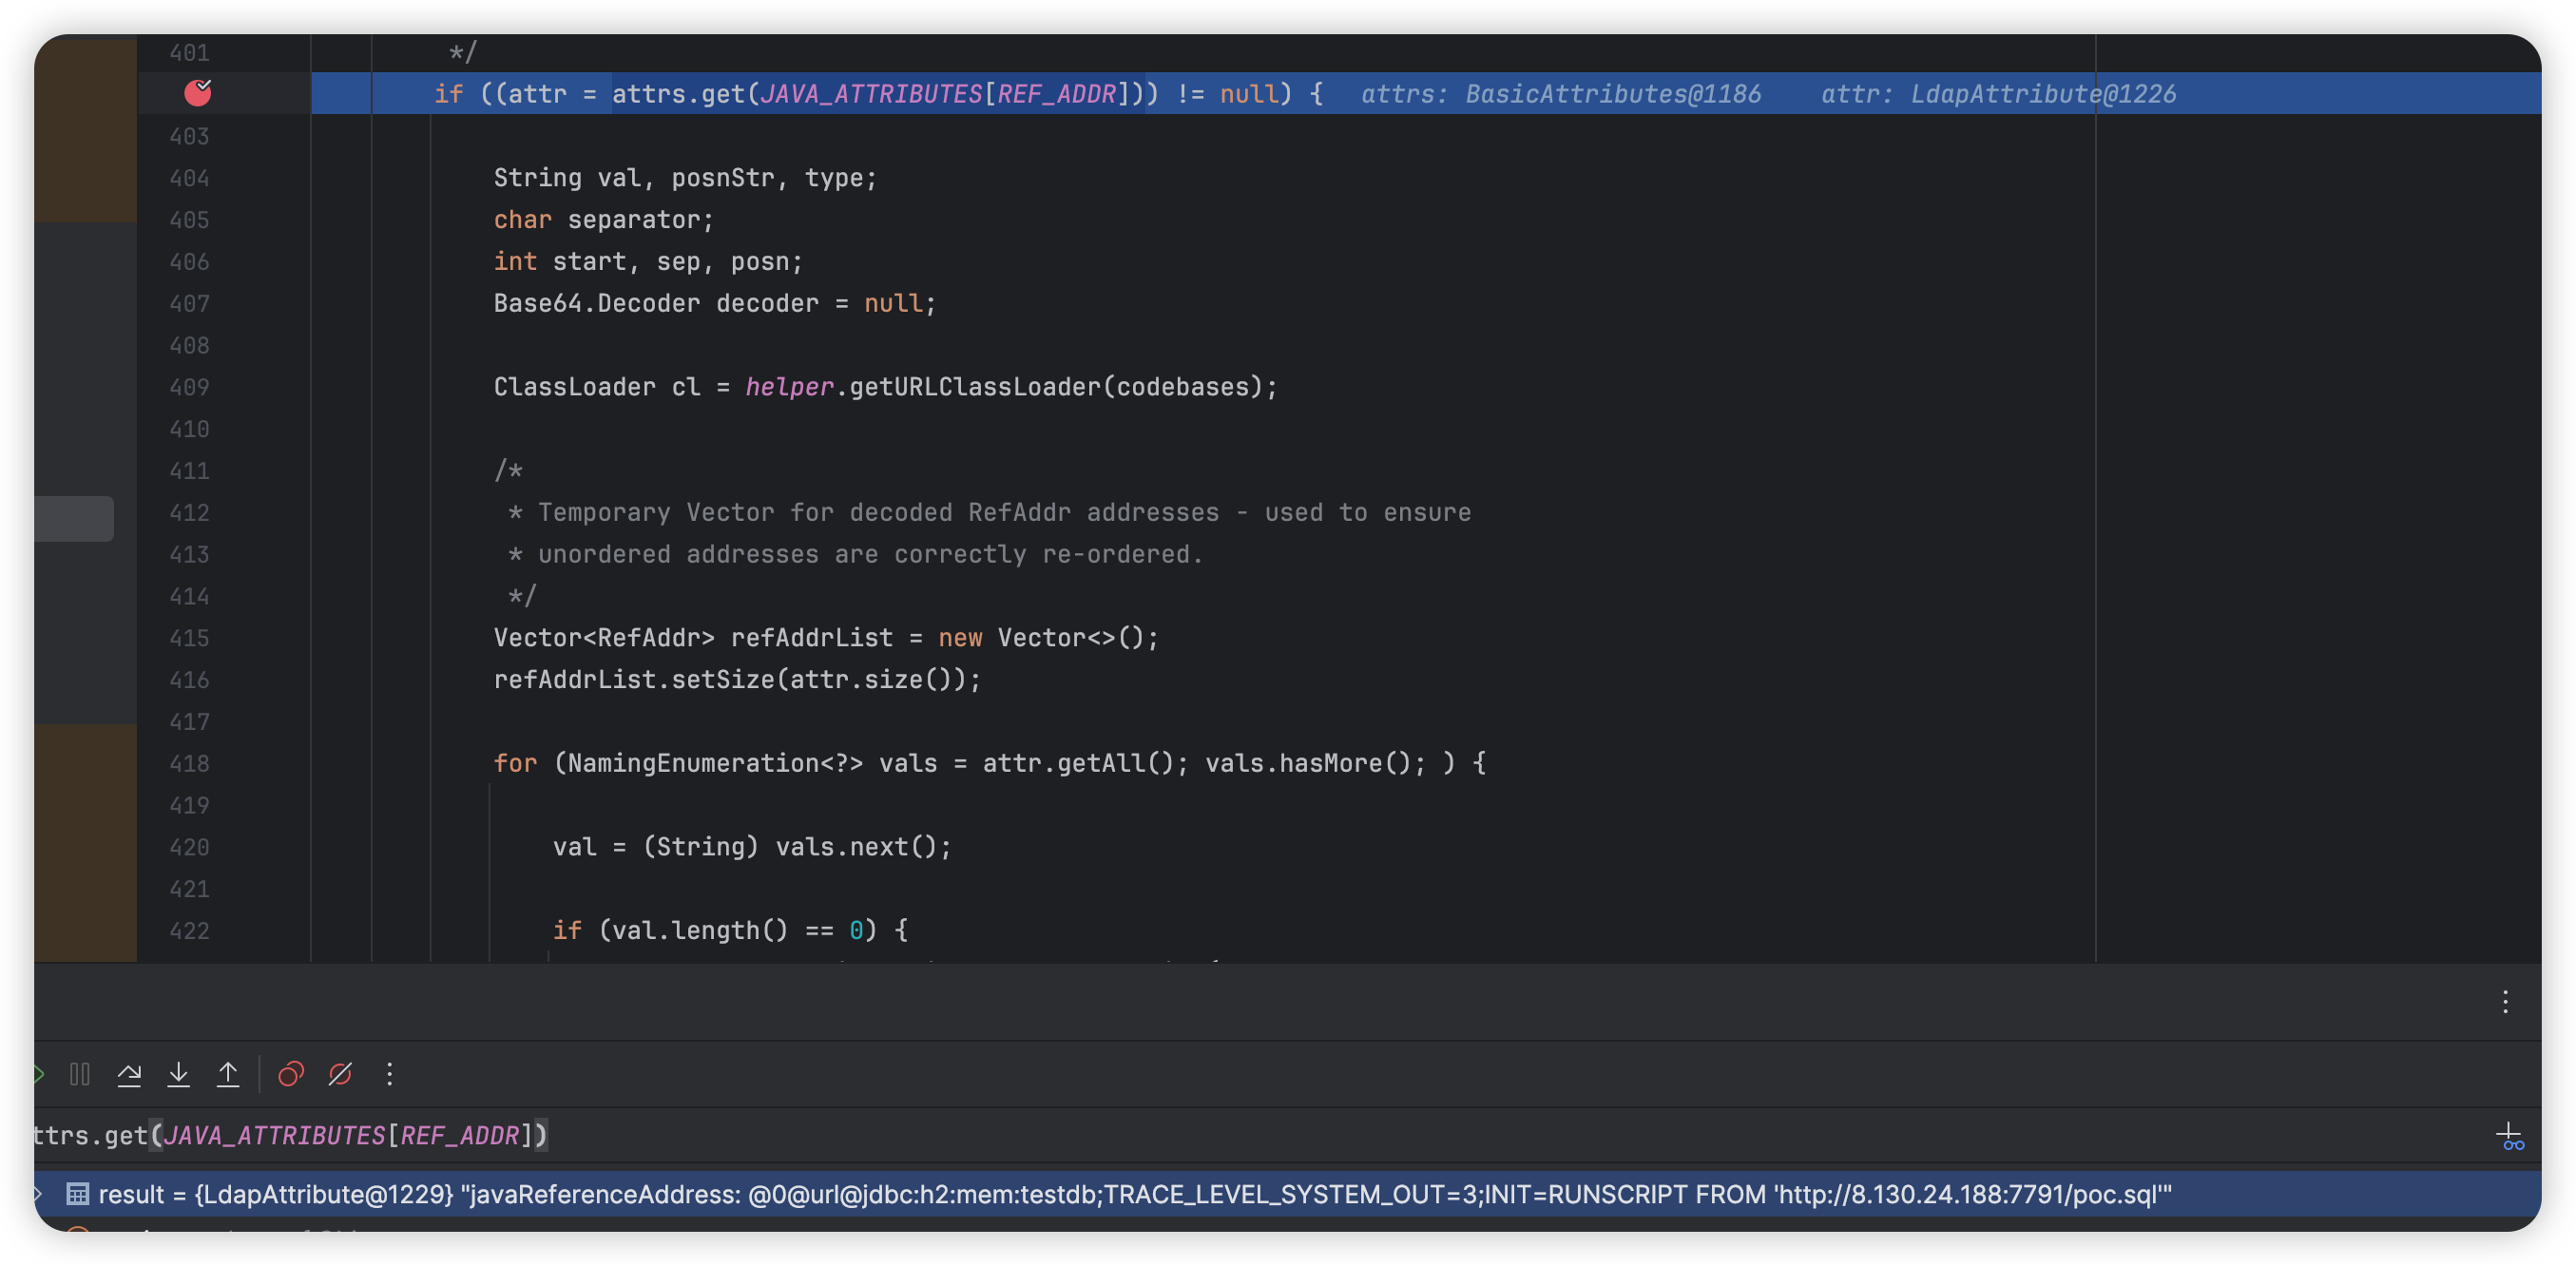Viewport: 2576px width, 1266px height.
Task: Click comment 'unordered addresses are correctly re-ordered.'
Action: 871,554
